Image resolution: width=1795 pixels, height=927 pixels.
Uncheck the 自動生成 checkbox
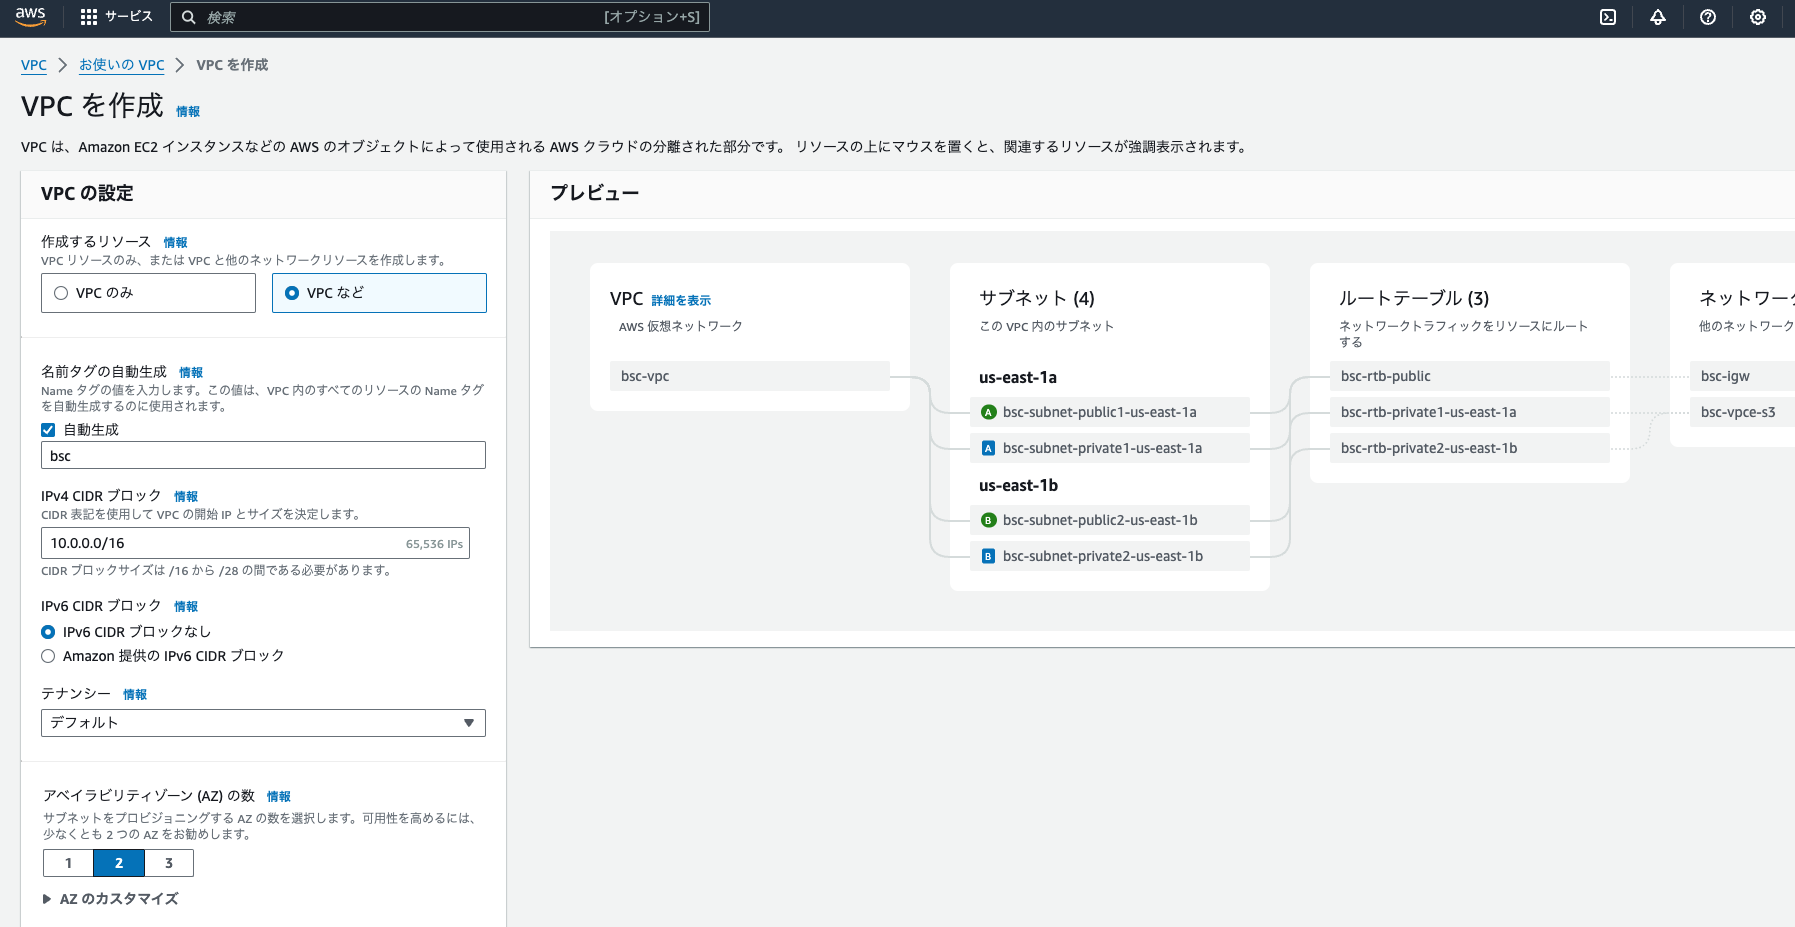(47, 429)
